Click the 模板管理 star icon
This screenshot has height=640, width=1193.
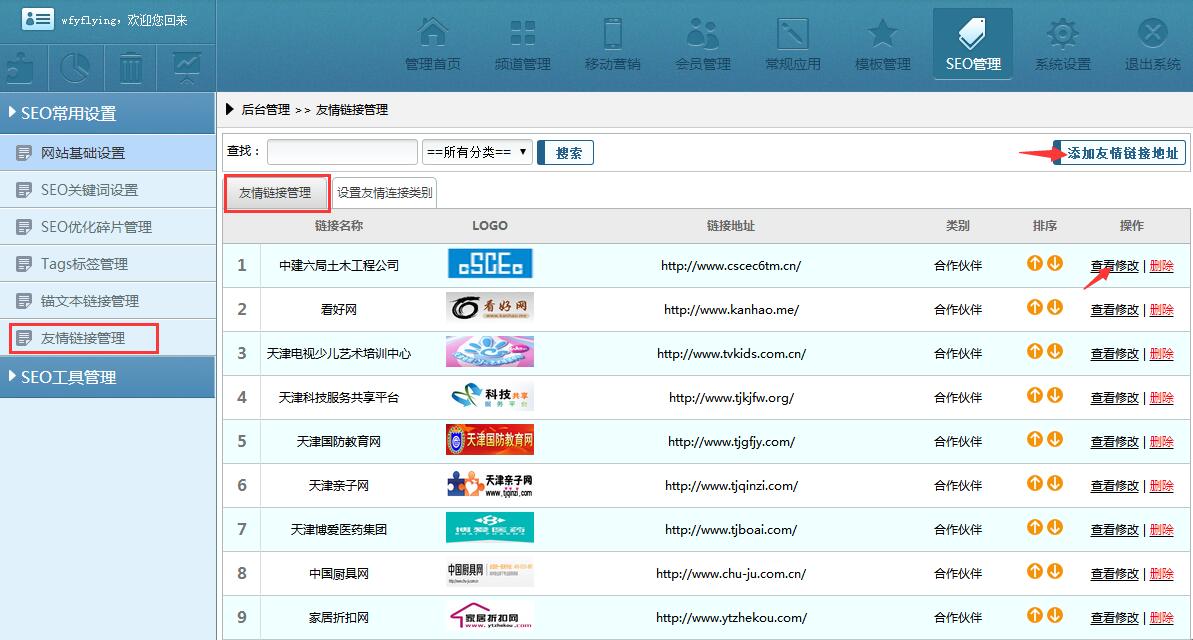[x=882, y=36]
